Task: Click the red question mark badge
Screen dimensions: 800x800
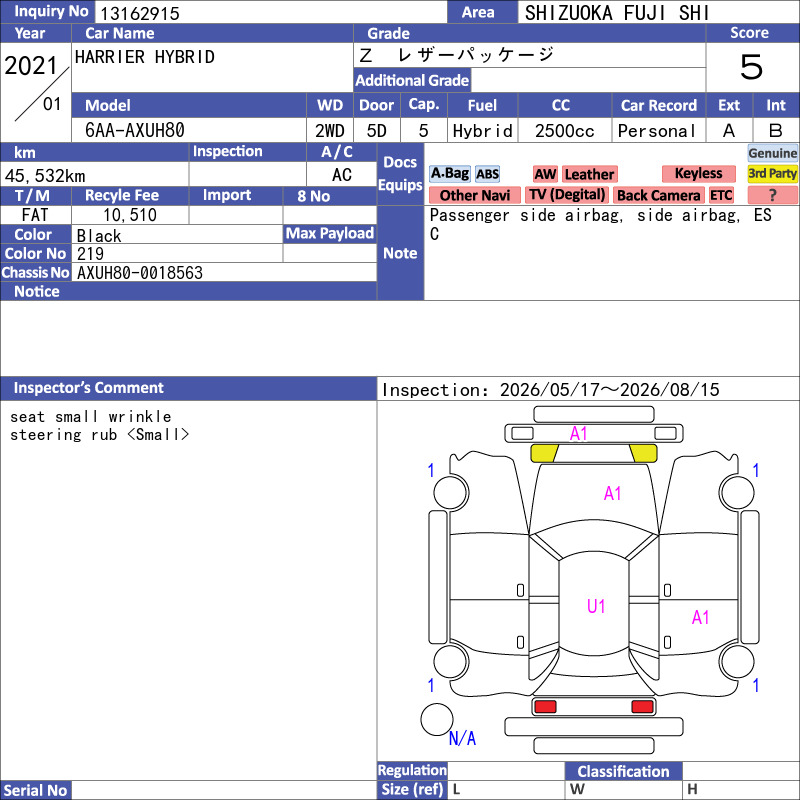Action: [x=772, y=195]
